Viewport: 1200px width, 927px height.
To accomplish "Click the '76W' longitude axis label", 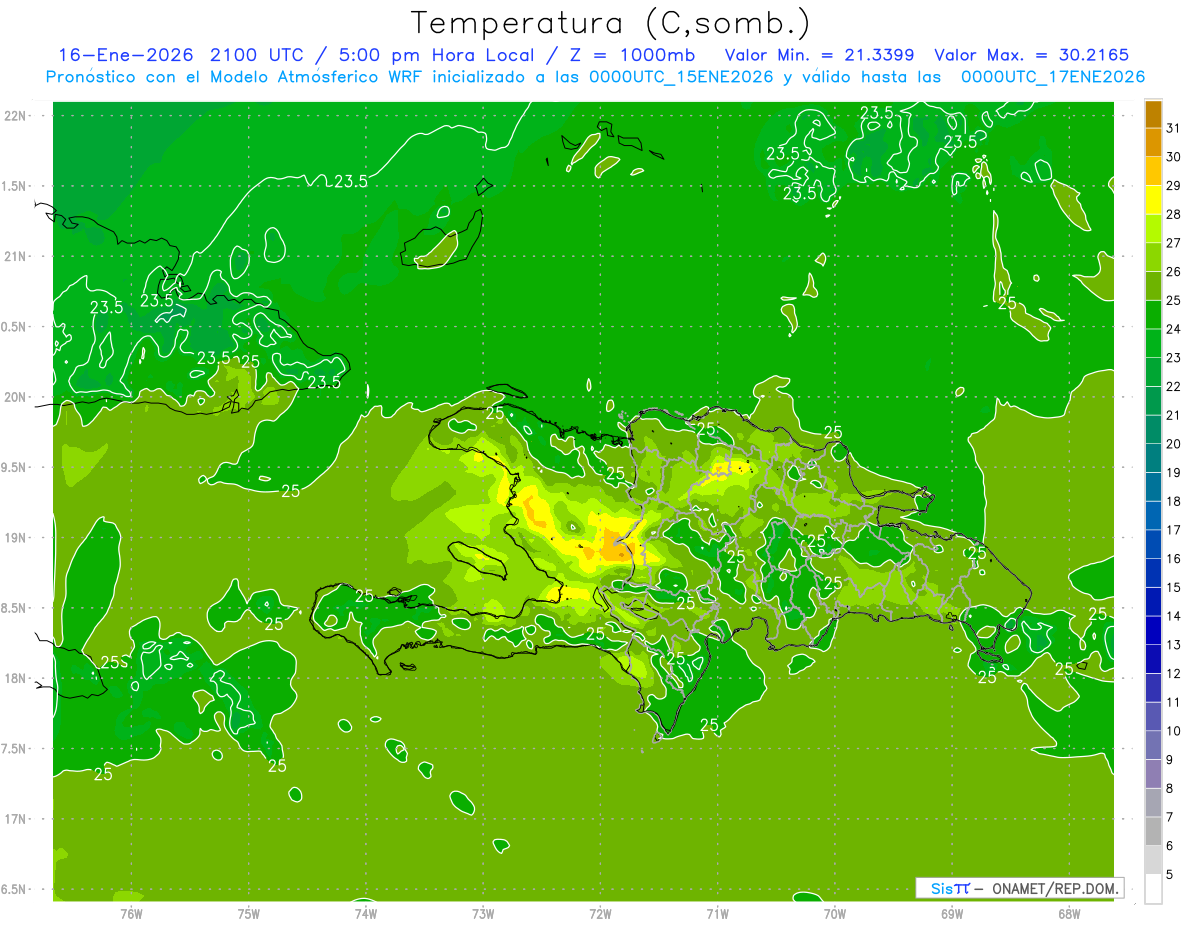I will (131, 913).
